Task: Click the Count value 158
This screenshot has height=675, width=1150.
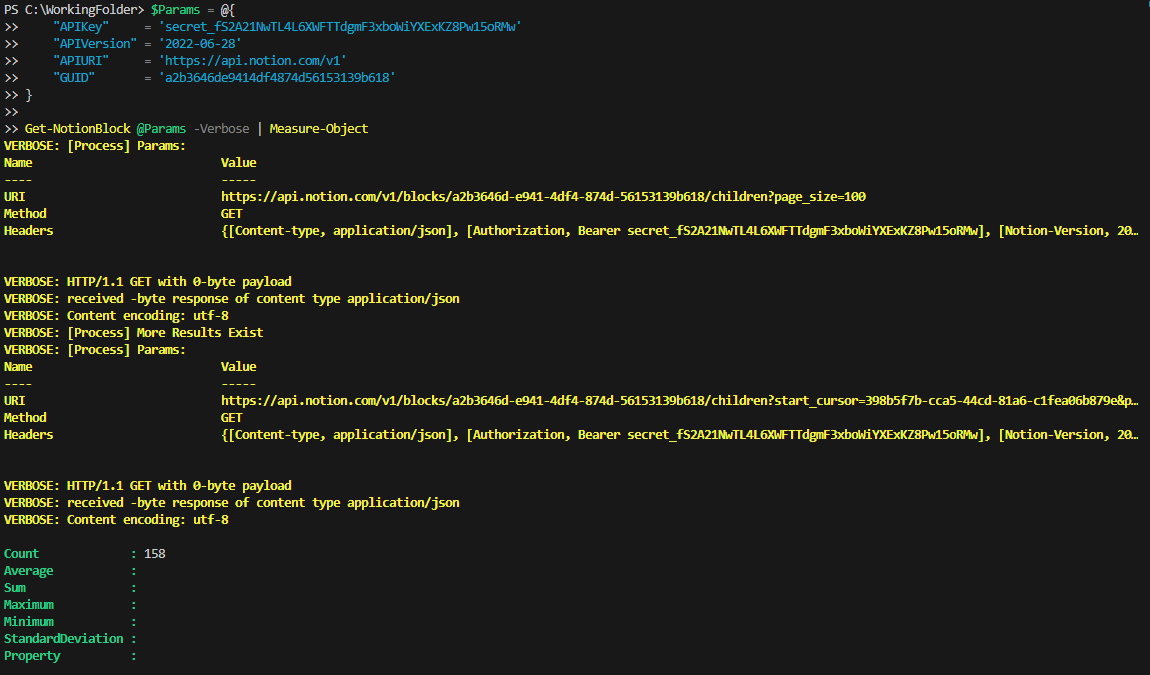Action: click(155, 554)
